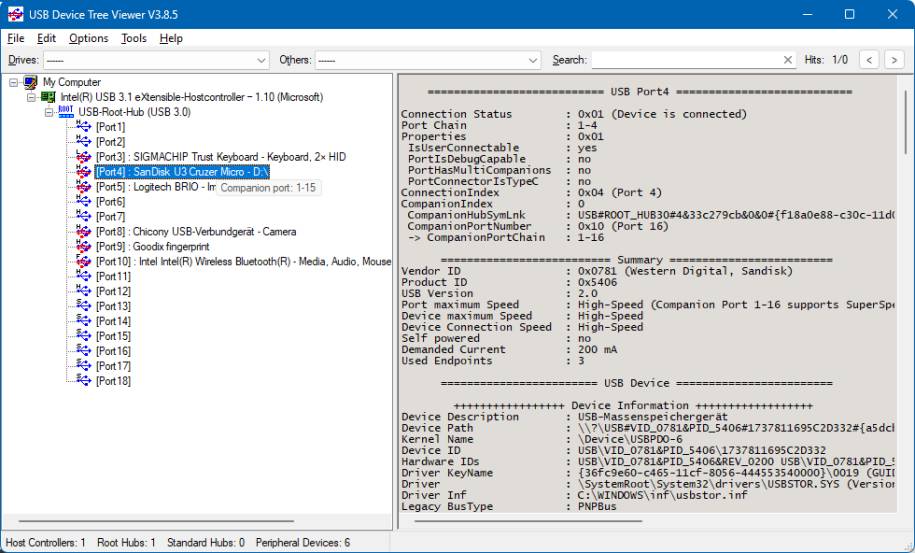
Task: Click the USB port icon beside Port6
Action: point(83,202)
